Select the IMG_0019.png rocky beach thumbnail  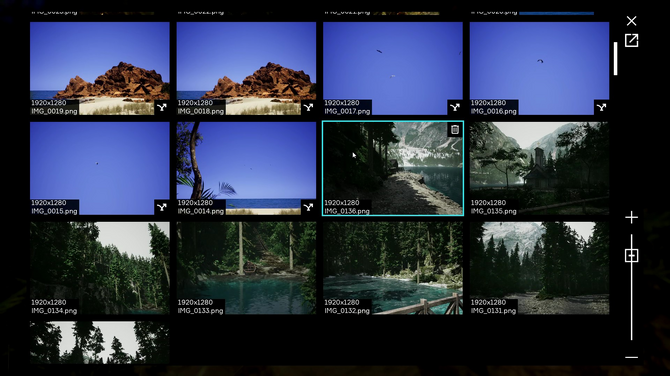[100, 68]
